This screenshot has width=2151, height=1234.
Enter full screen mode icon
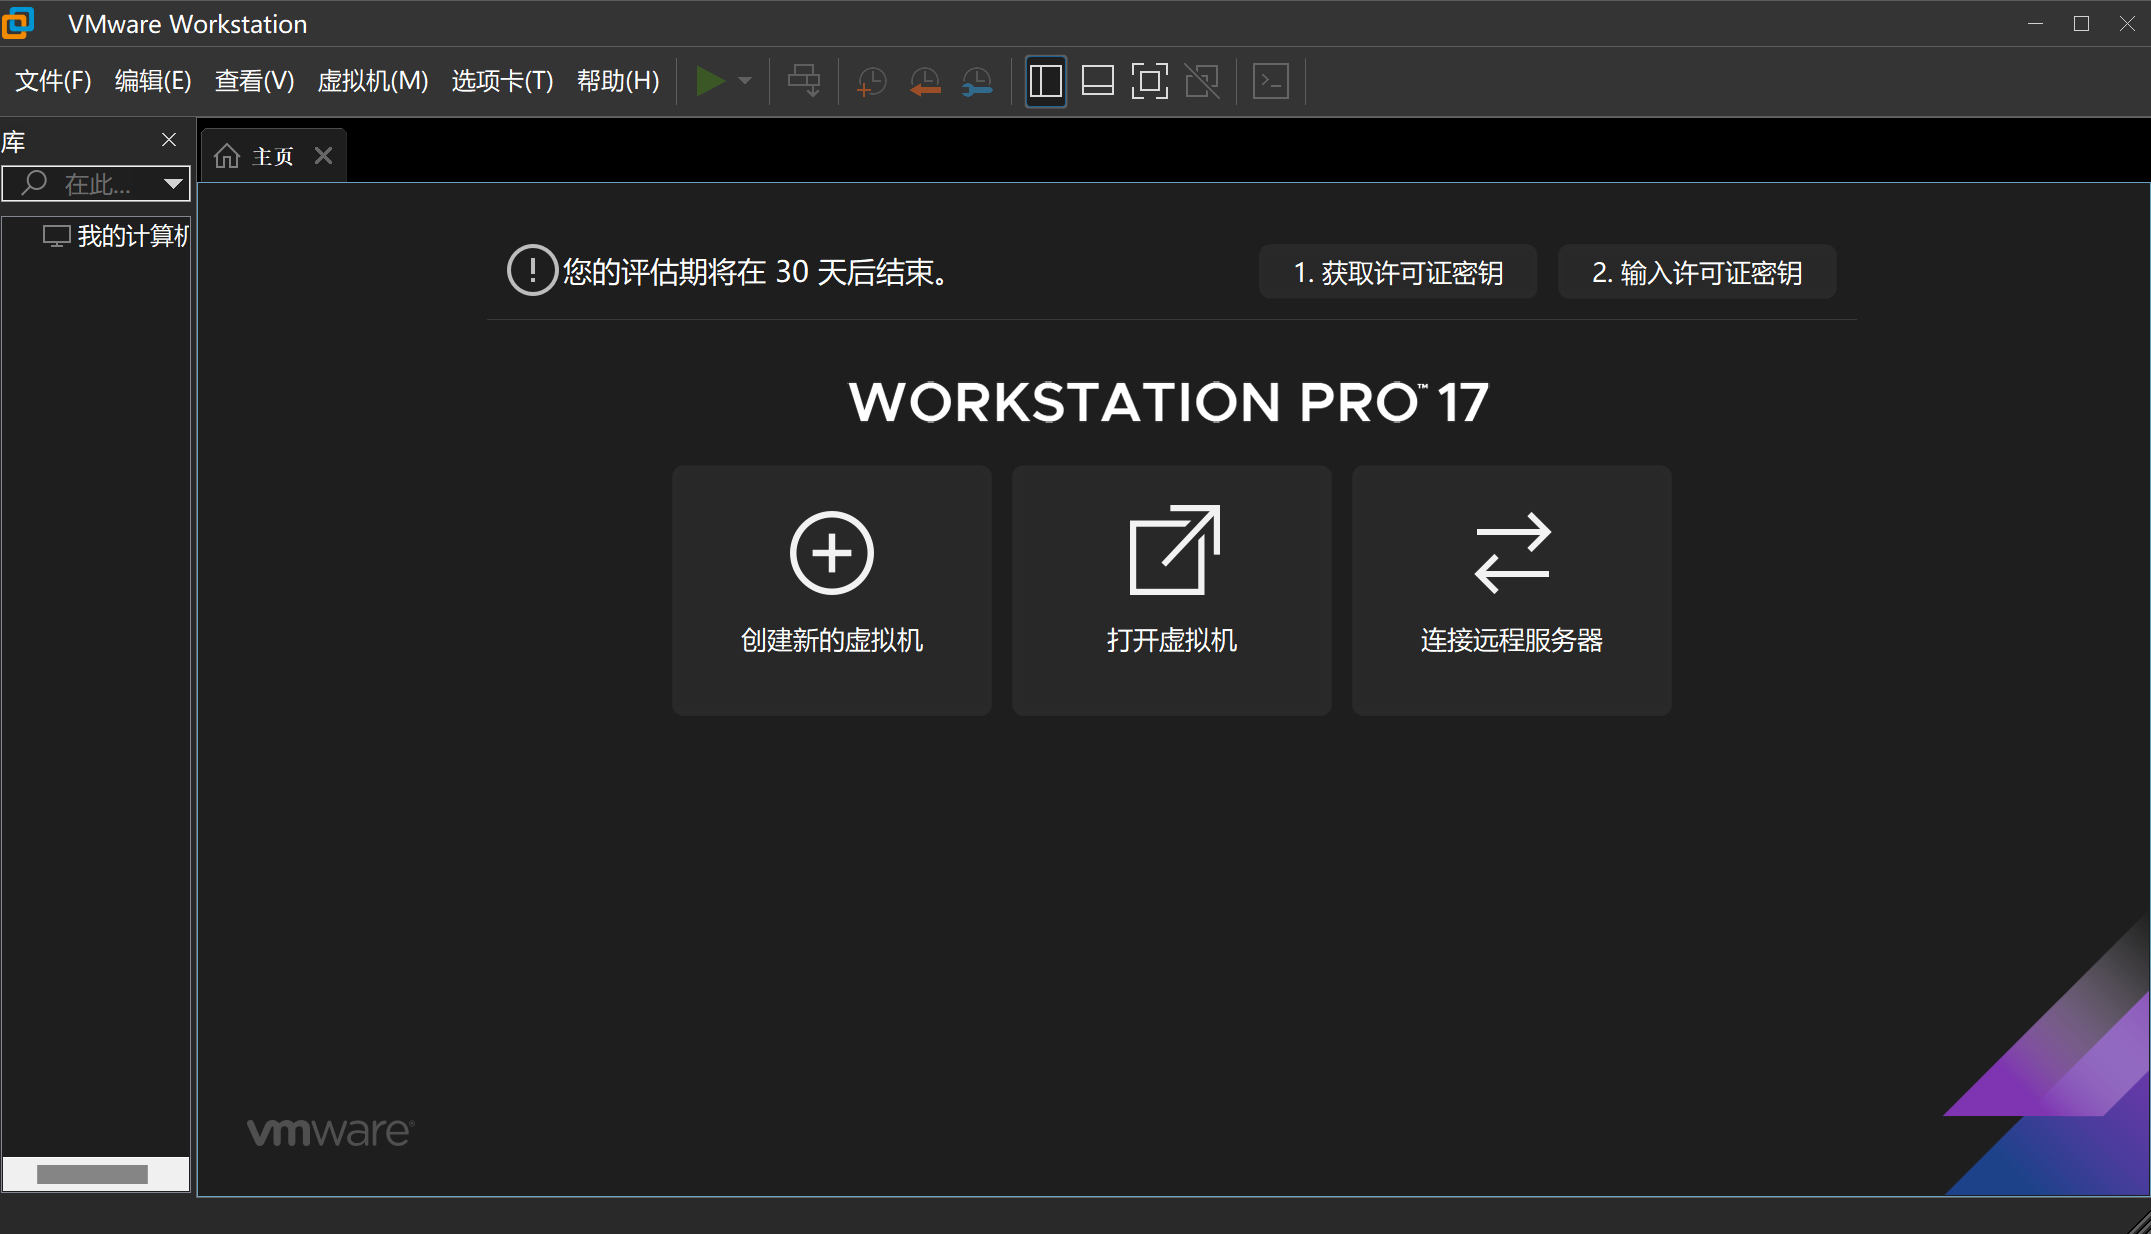pos(1150,81)
